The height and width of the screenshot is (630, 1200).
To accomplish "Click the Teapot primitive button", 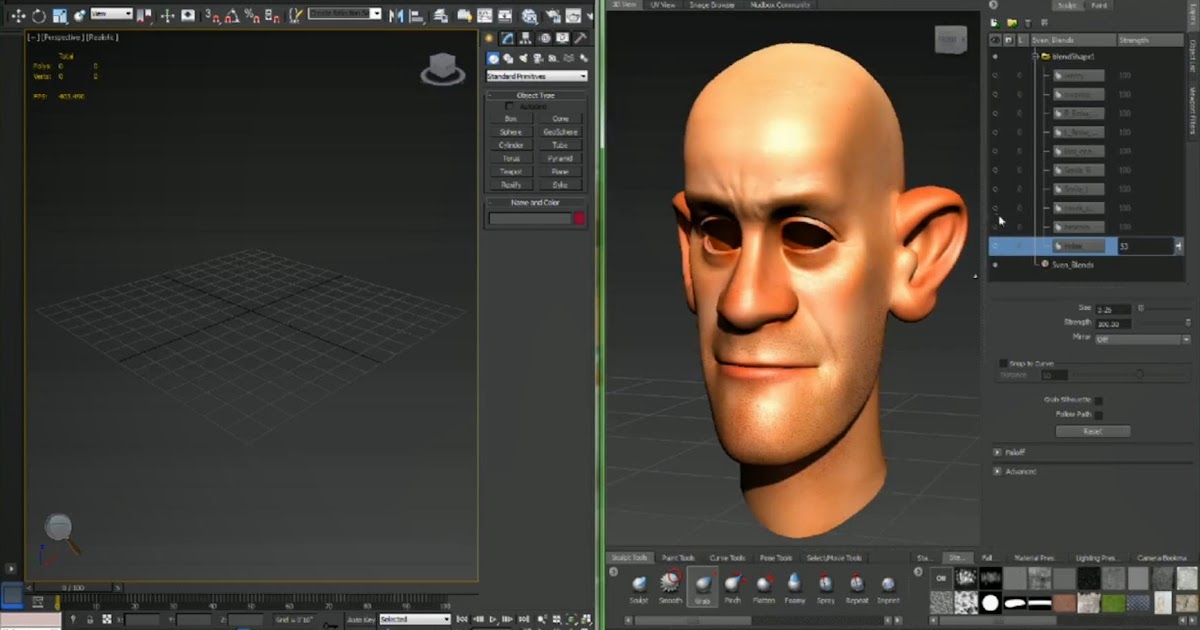I will [512, 172].
